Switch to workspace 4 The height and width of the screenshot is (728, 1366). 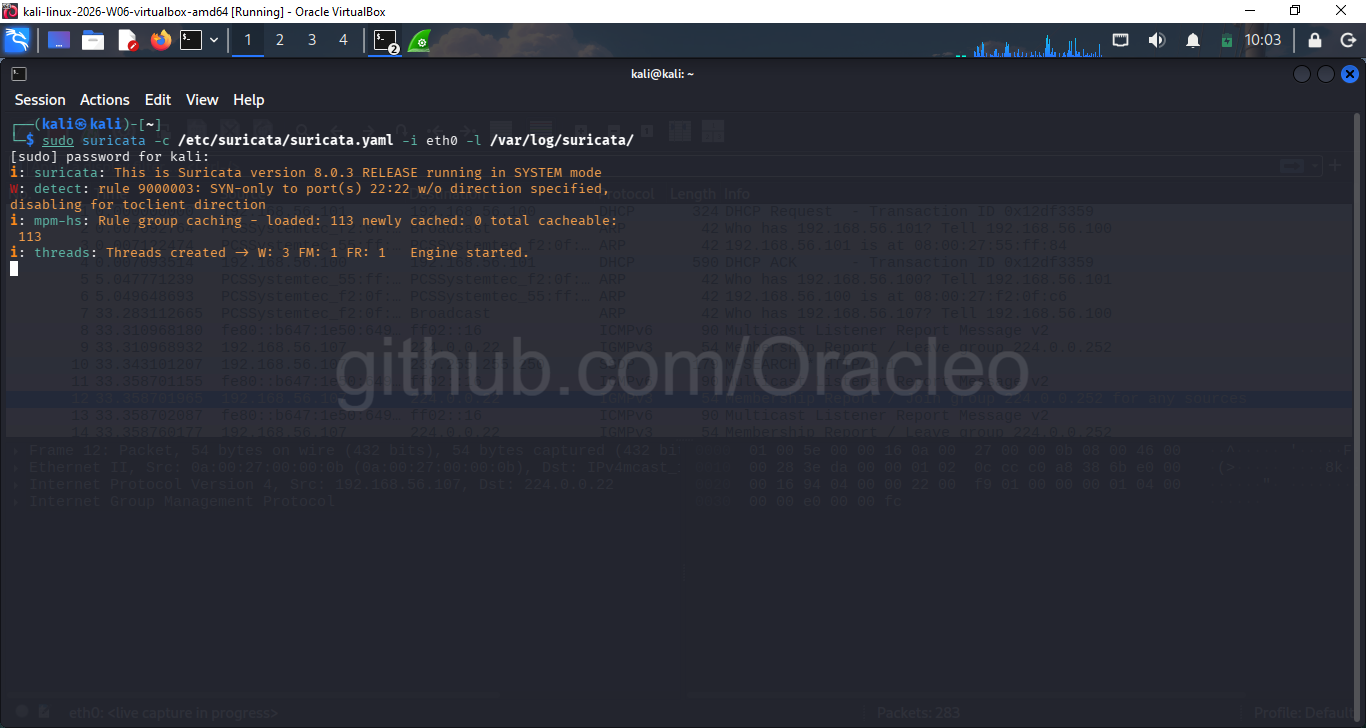(x=344, y=40)
